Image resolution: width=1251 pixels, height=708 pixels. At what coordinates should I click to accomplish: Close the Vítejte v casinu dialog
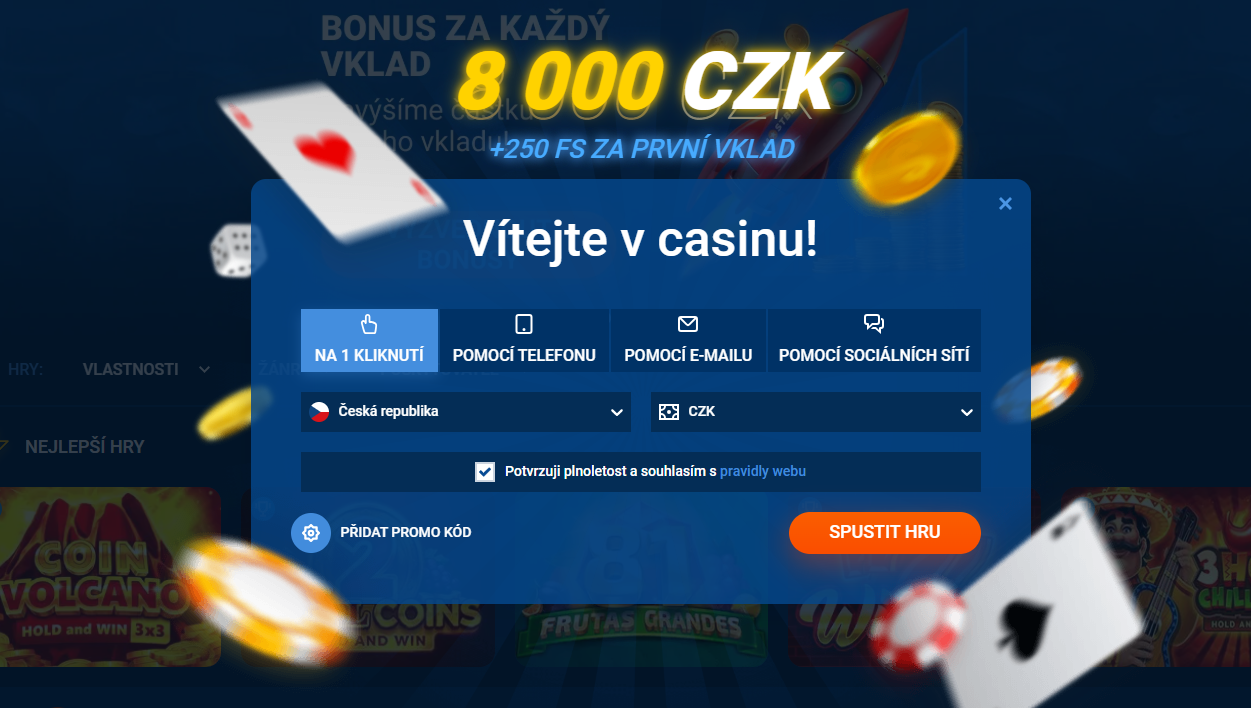click(x=1006, y=204)
